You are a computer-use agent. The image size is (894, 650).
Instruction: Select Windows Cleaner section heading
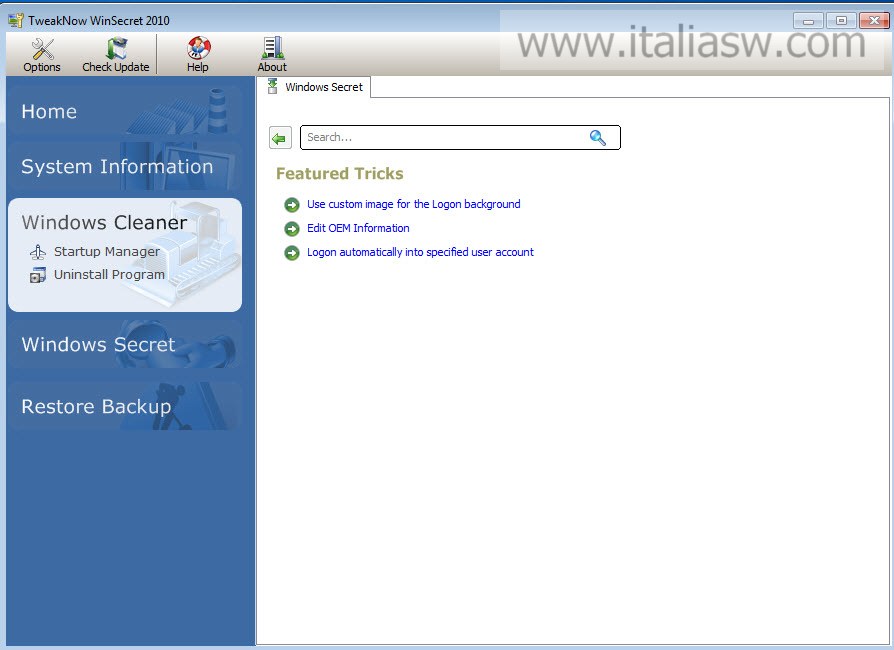coord(104,222)
